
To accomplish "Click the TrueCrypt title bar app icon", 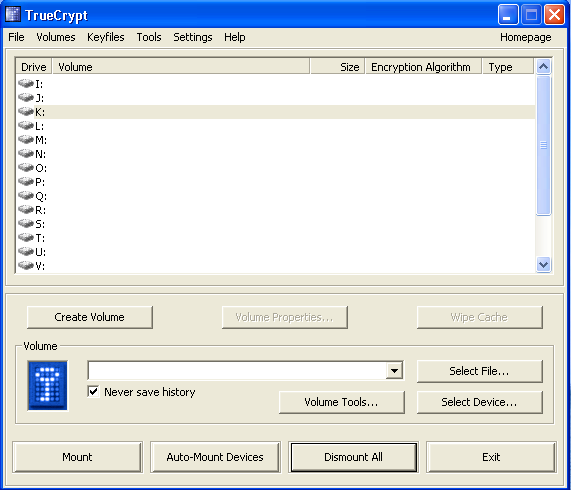I will click(x=12, y=14).
